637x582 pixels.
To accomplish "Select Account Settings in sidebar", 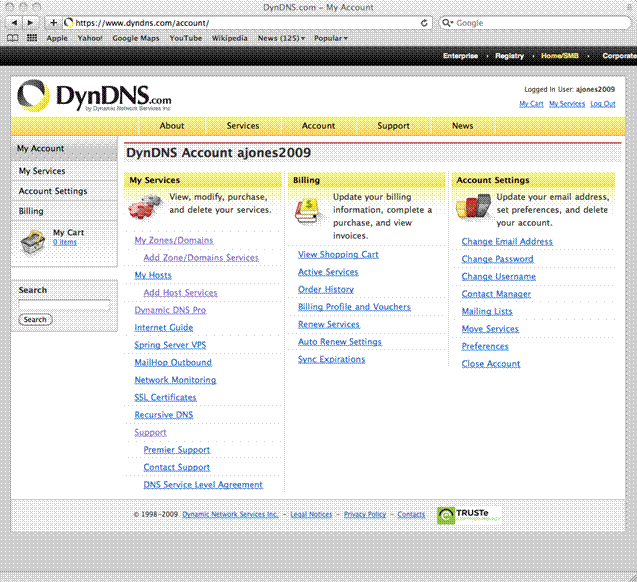I will tap(64, 191).
